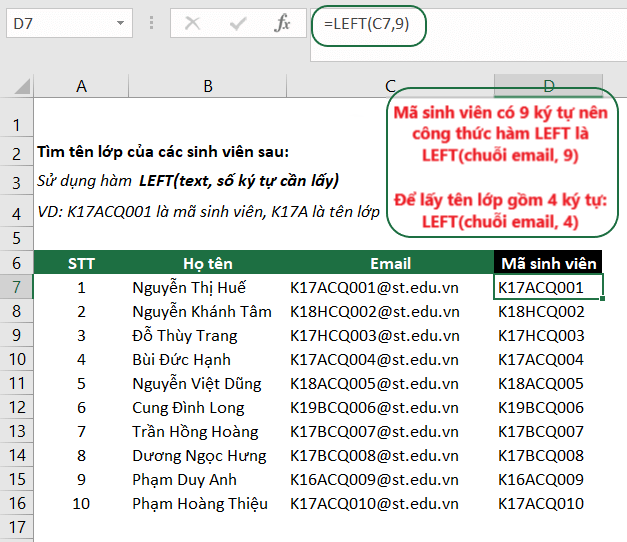Click the fill handle of cell D7
627x542 pixels.
coord(602,298)
